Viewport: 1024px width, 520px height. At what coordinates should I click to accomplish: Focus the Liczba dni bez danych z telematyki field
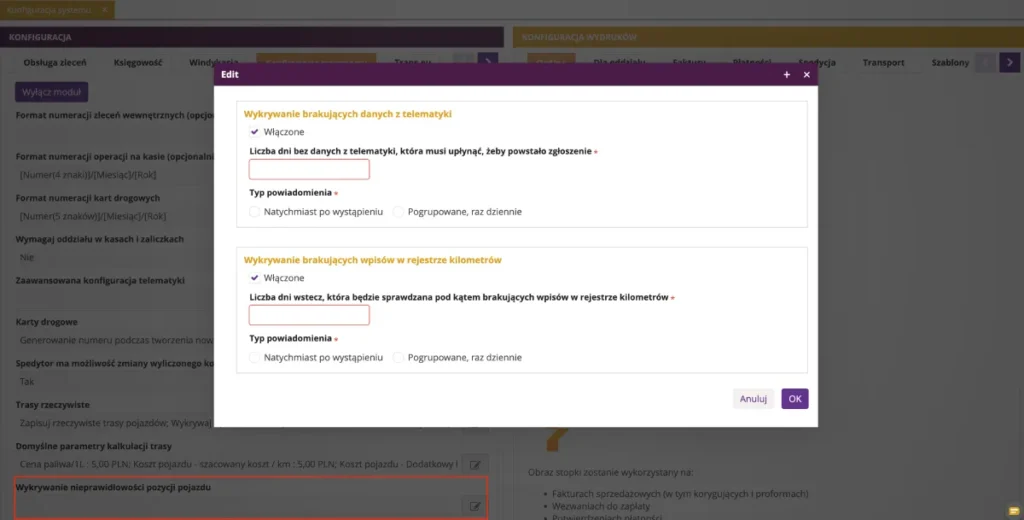click(x=309, y=169)
